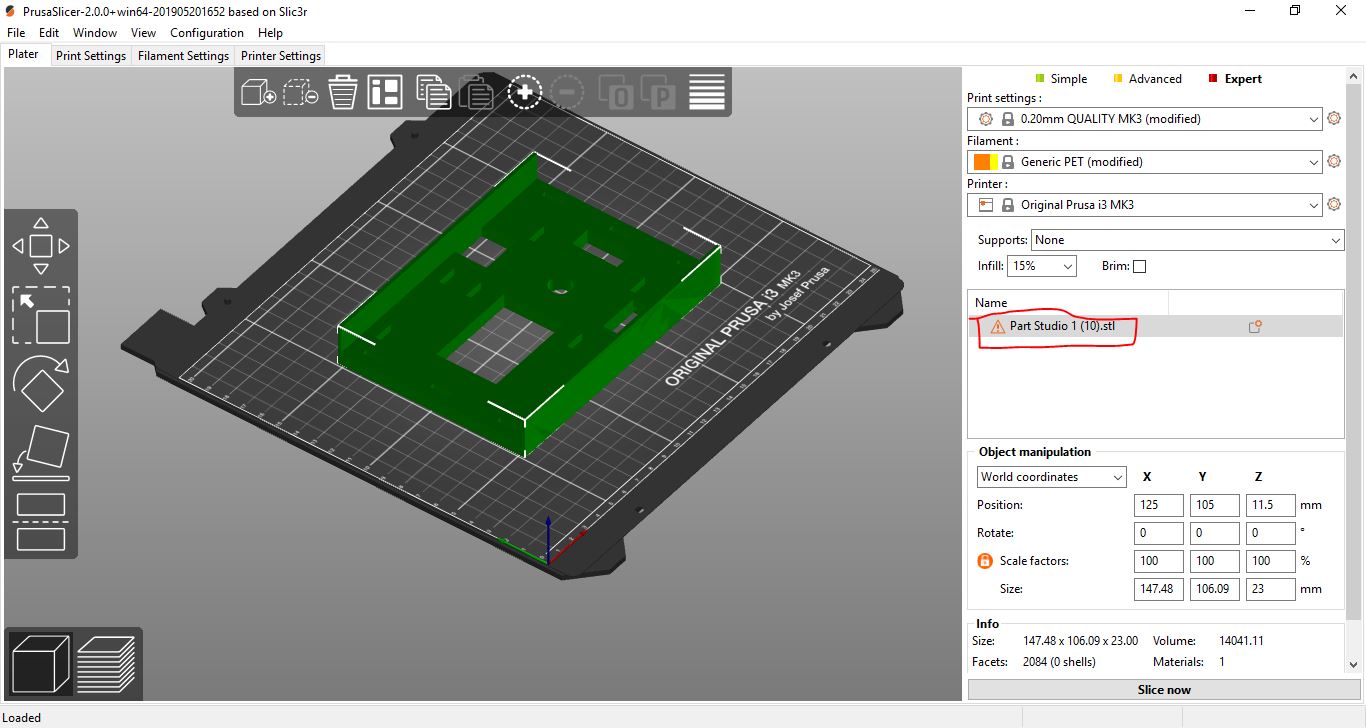Switch to Simple mode

pyautogui.click(x=1061, y=79)
